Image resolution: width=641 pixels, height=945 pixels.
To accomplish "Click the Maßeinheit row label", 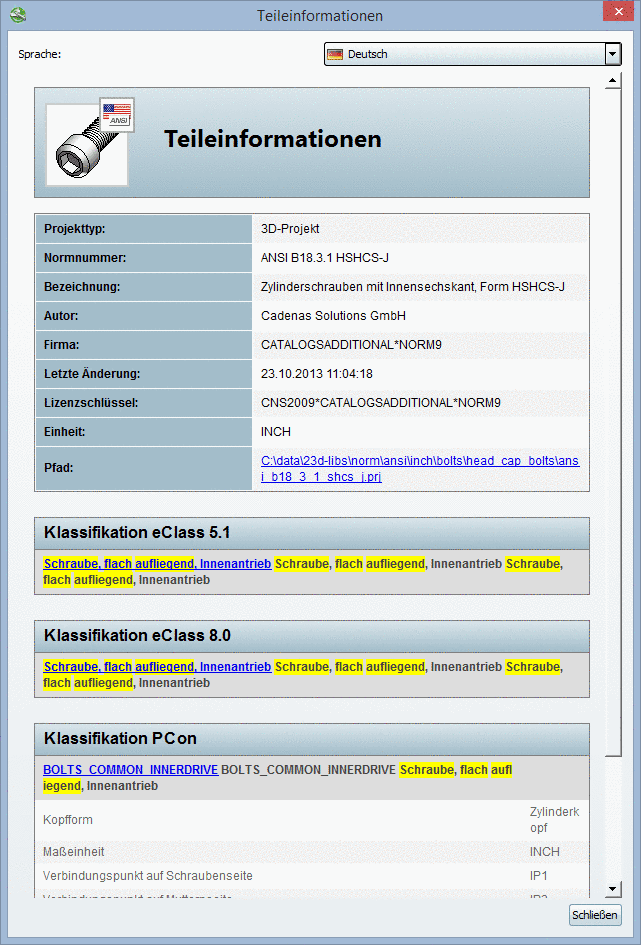I will pyautogui.click(x=74, y=852).
